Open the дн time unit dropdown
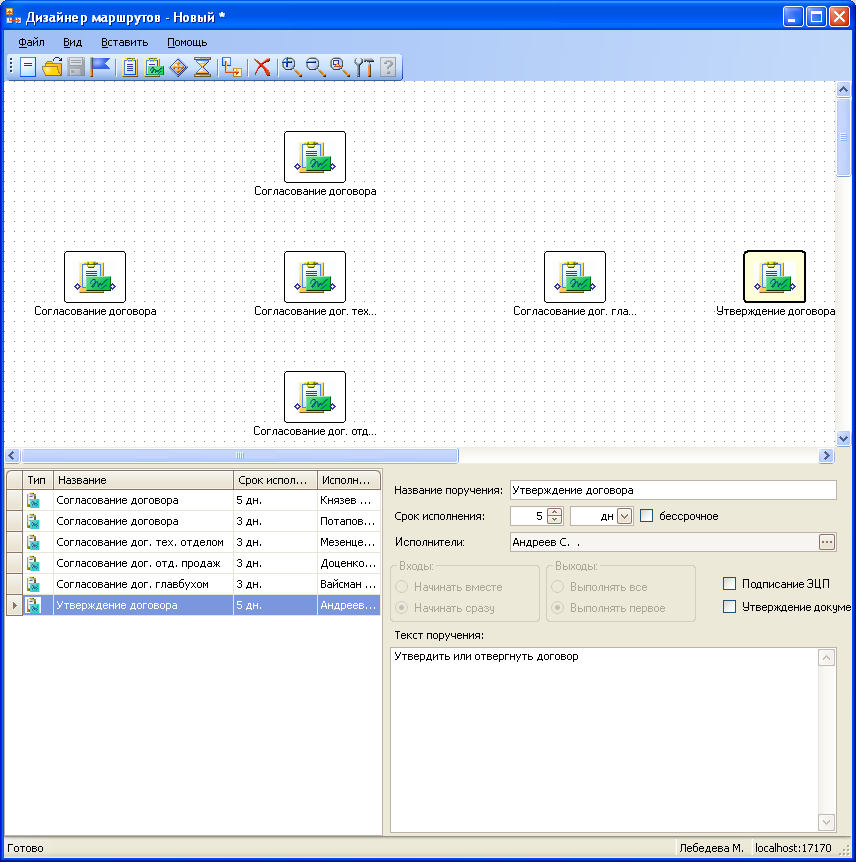Image resolution: width=856 pixels, height=862 pixels. [x=624, y=516]
